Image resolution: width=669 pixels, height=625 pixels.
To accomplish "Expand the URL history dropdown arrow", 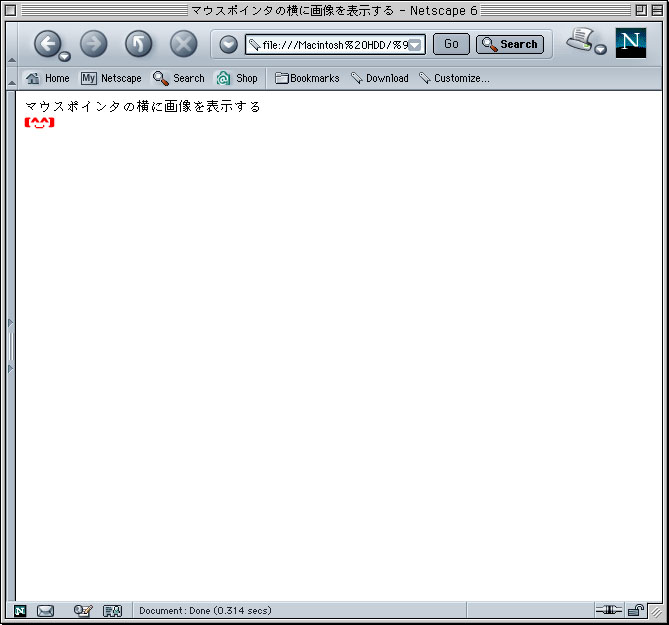I will coord(415,45).
